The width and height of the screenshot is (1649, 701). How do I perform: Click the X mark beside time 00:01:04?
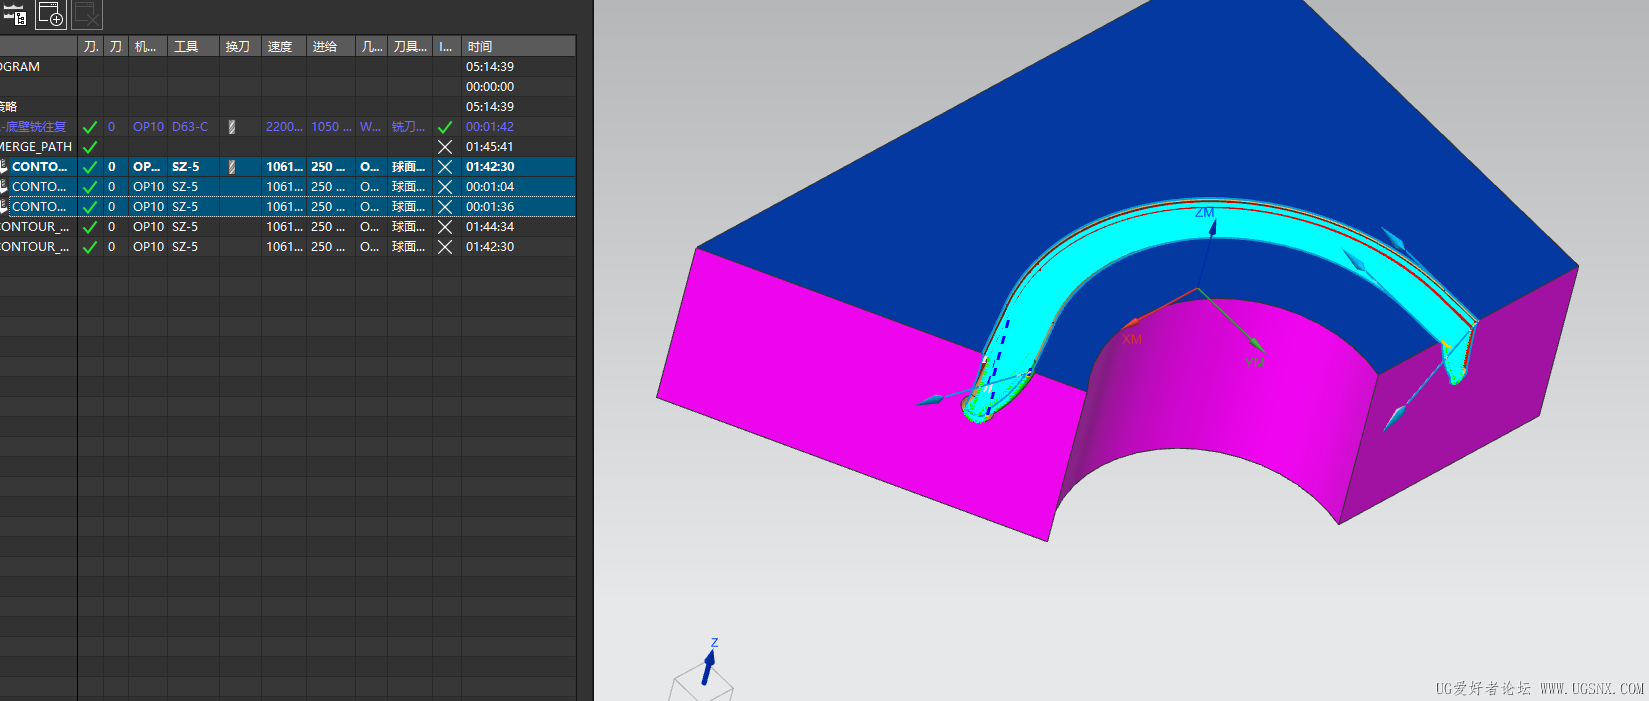(445, 187)
